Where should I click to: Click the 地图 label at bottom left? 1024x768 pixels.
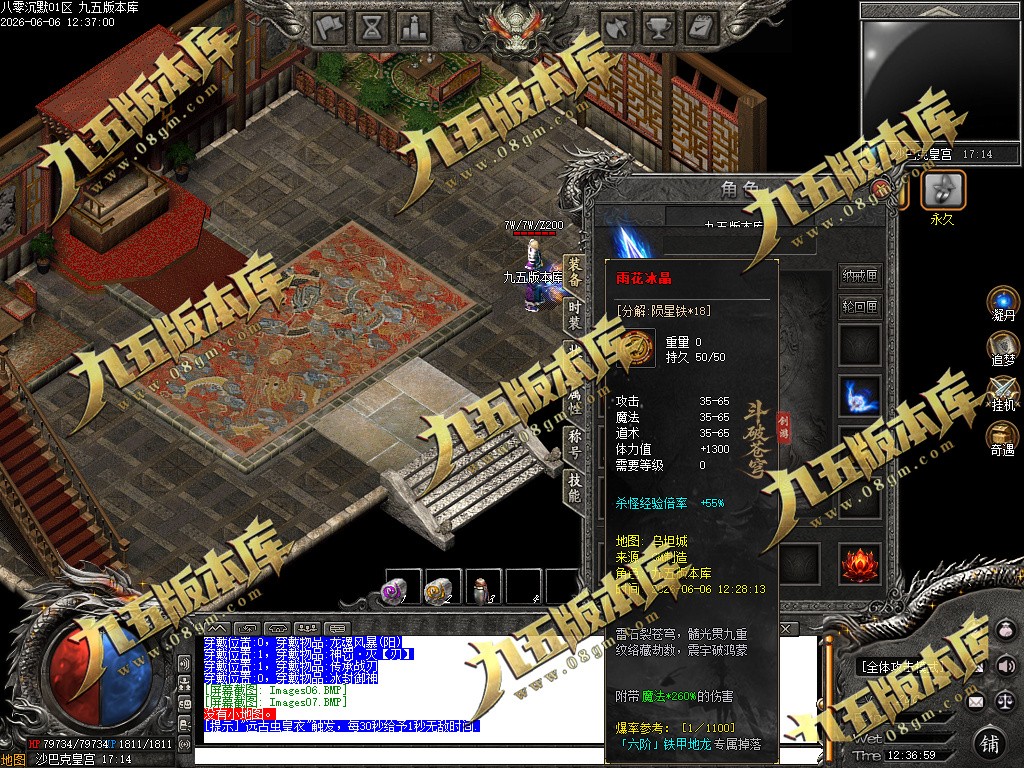(x=13, y=760)
